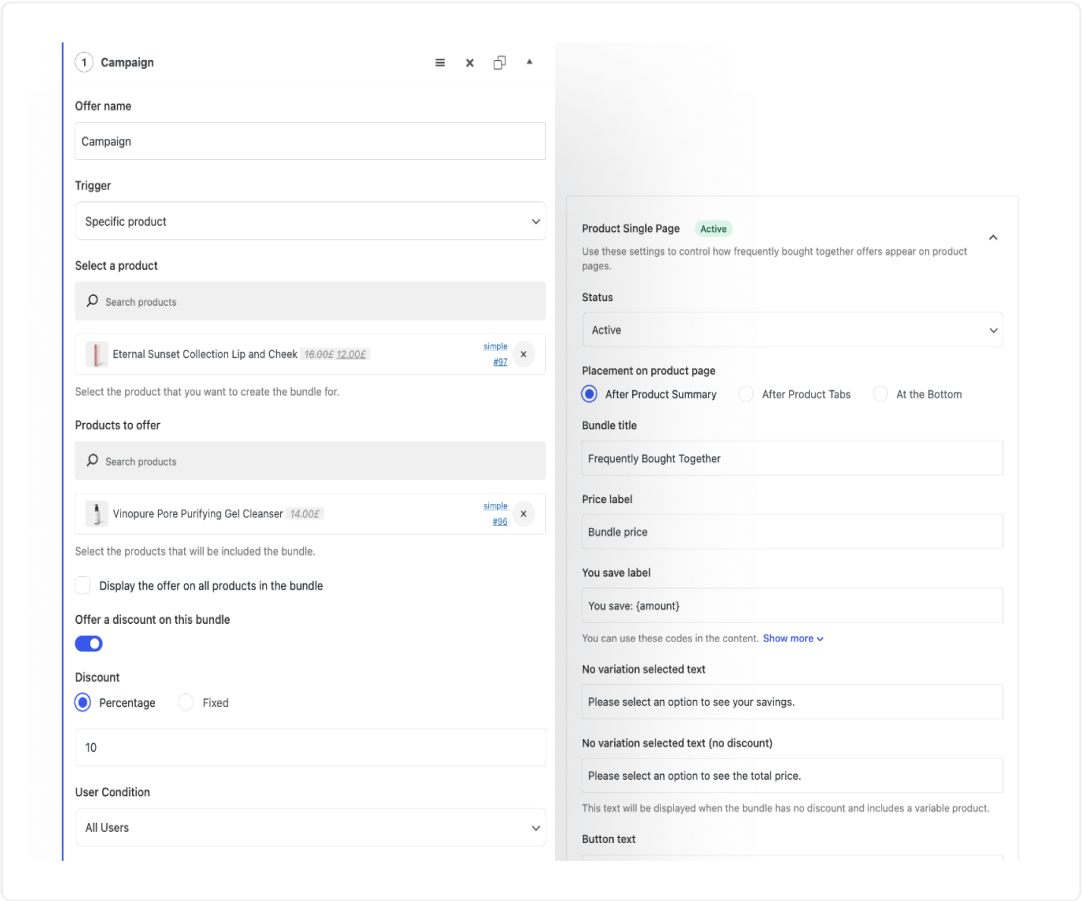Delete campaign with the X icon
Viewport: 1082px width, 901px height.
click(x=469, y=63)
